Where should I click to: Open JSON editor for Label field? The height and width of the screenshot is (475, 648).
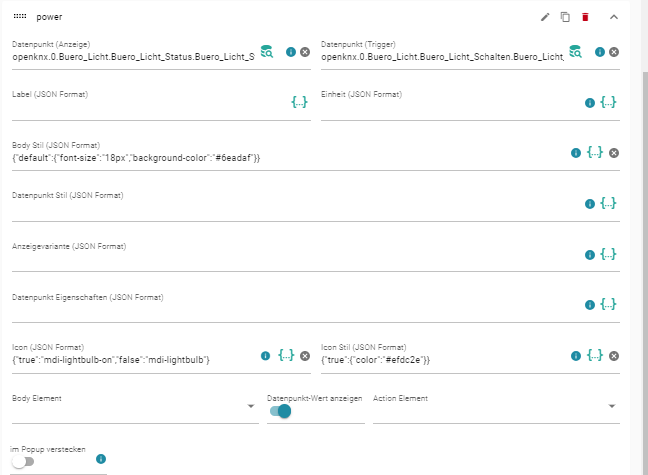(299, 102)
